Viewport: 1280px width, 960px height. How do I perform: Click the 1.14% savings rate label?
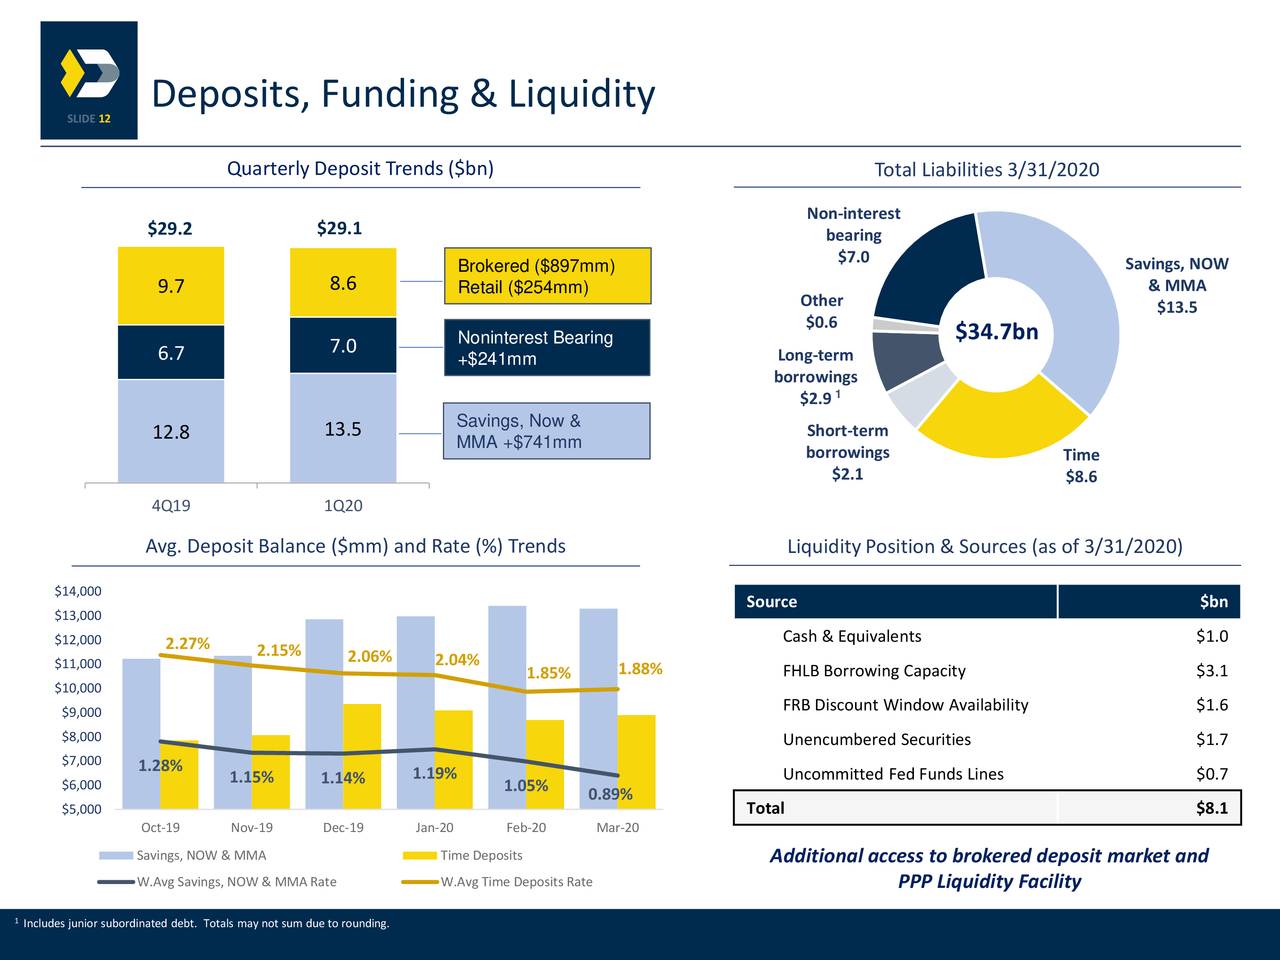click(x=343, y=778)
